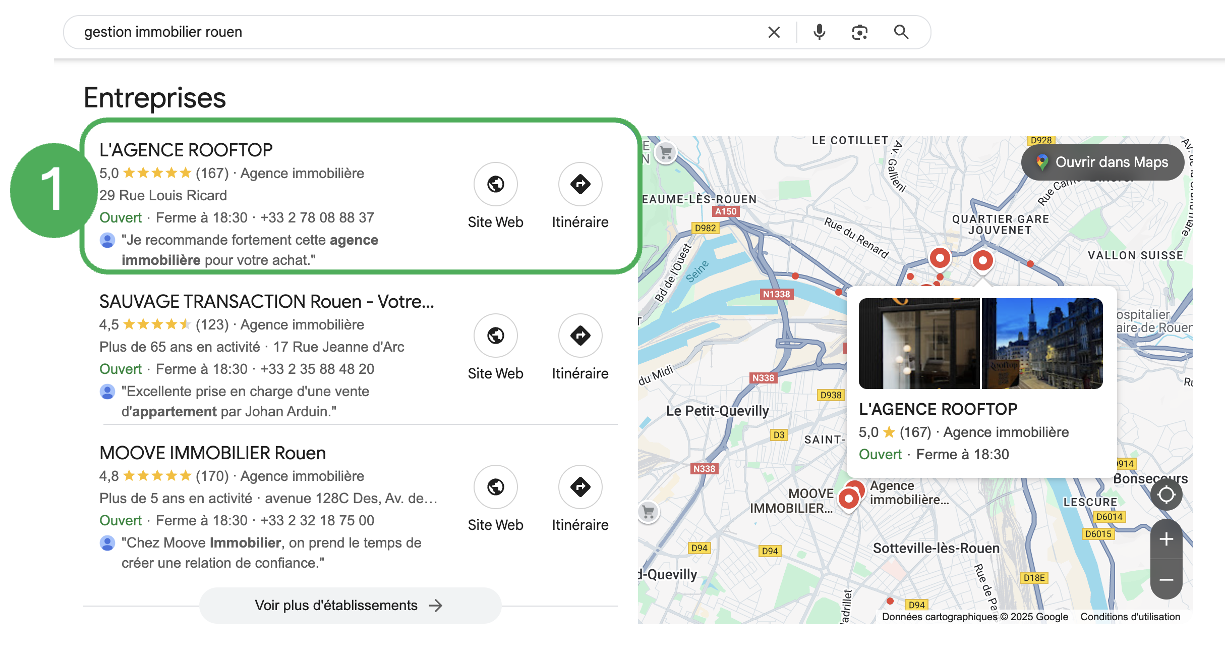Viewport: 1232px width, 652px height.
Task: Click L'AGENCE ROOFTOP name in the map popup
Action: [938, 409]
